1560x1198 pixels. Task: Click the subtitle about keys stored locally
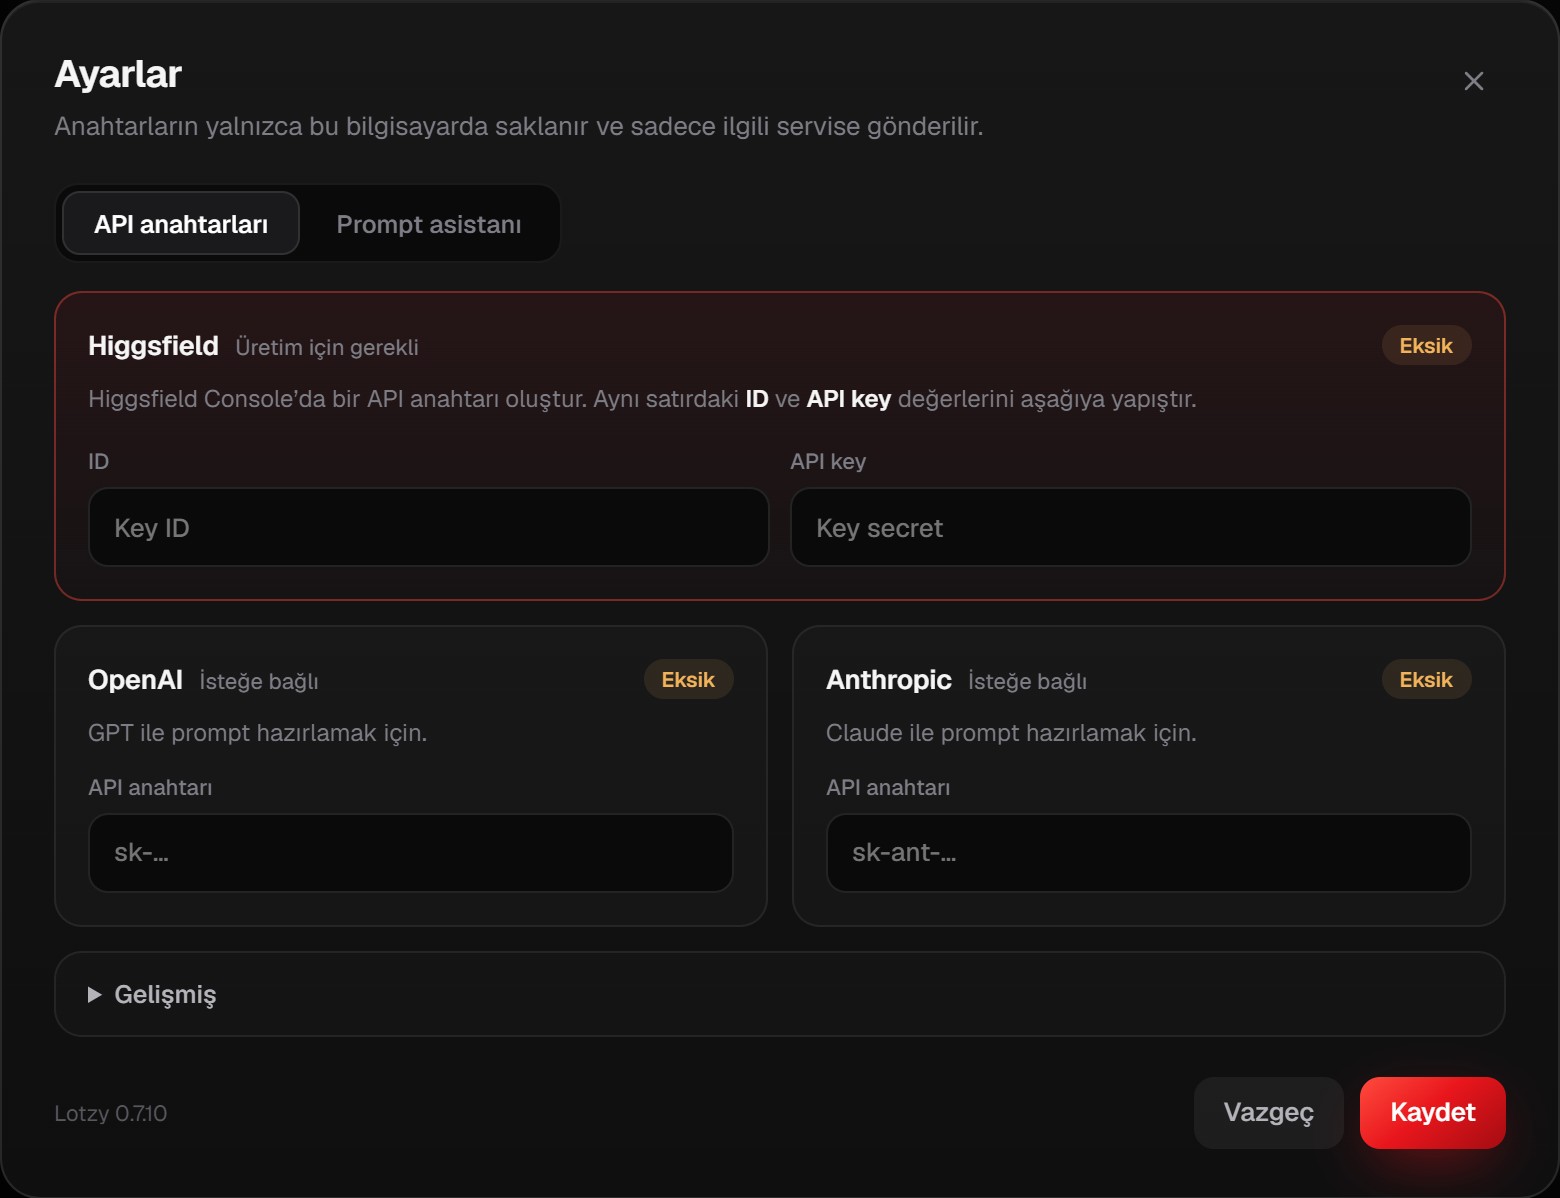[519, 126]
